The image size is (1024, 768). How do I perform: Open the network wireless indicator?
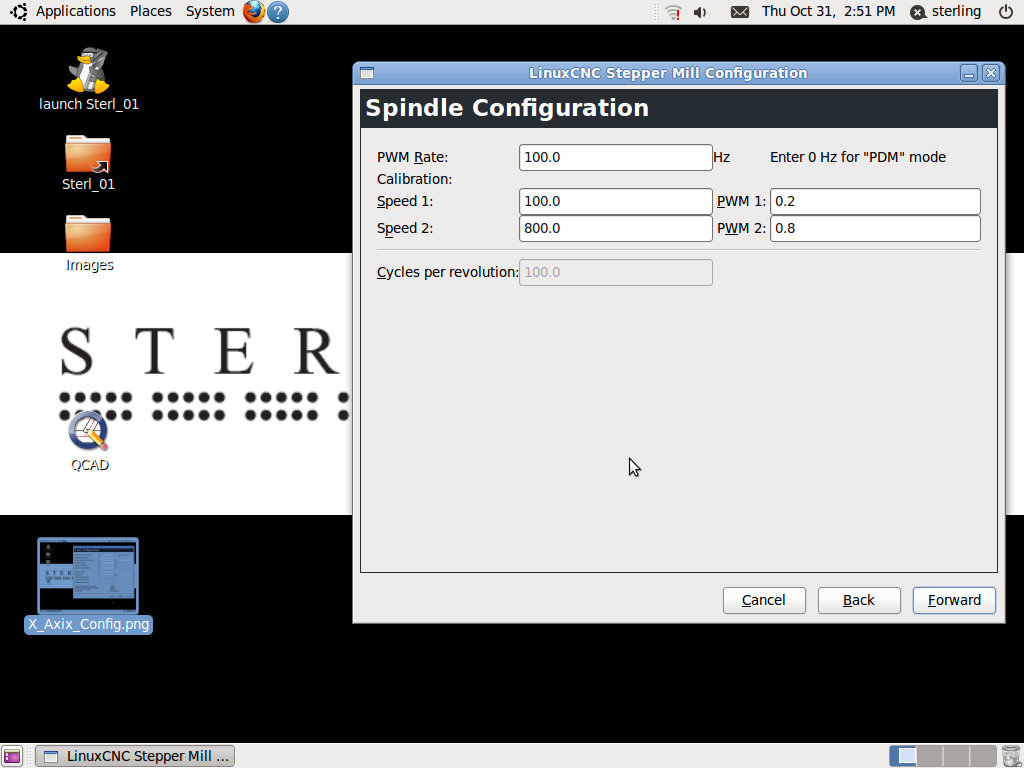[673, 12]
